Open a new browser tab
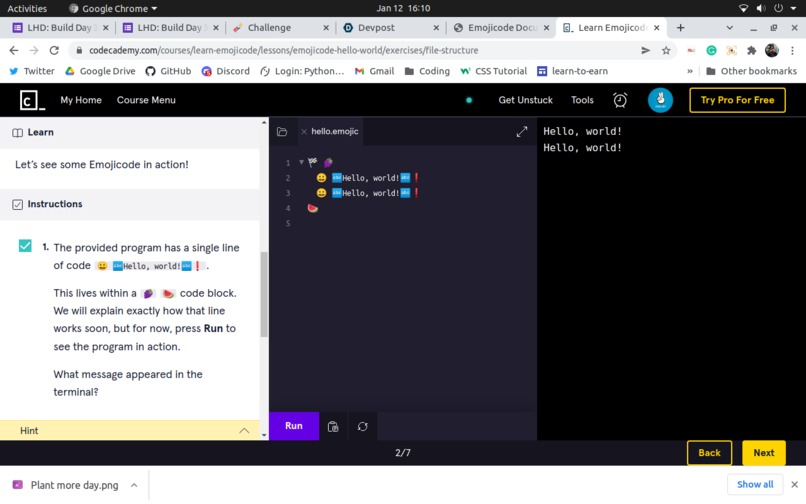The image size is (806, 504). point(681,28)
